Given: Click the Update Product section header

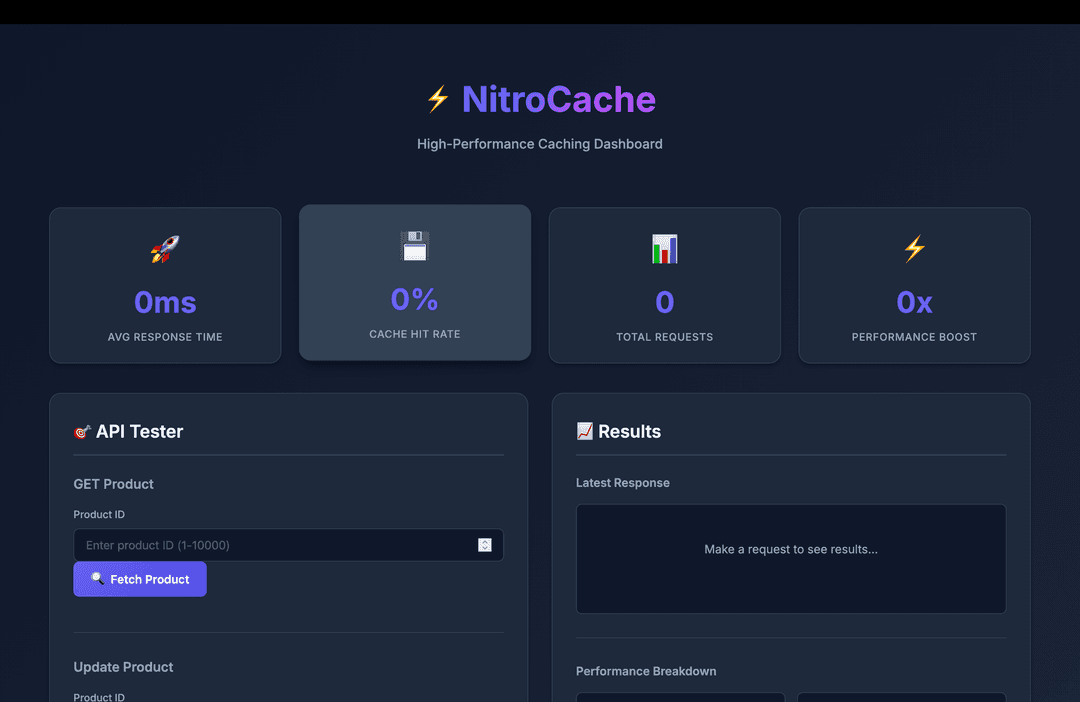Looking at the screenshot, I should point(123,667).
